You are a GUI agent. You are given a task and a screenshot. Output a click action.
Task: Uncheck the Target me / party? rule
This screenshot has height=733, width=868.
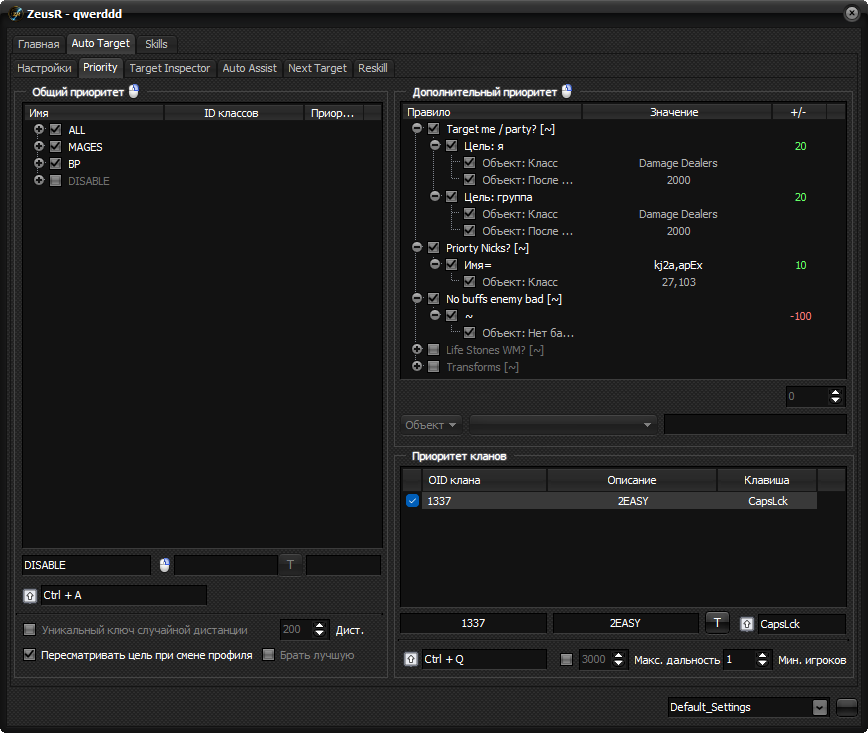click(433, 129)
